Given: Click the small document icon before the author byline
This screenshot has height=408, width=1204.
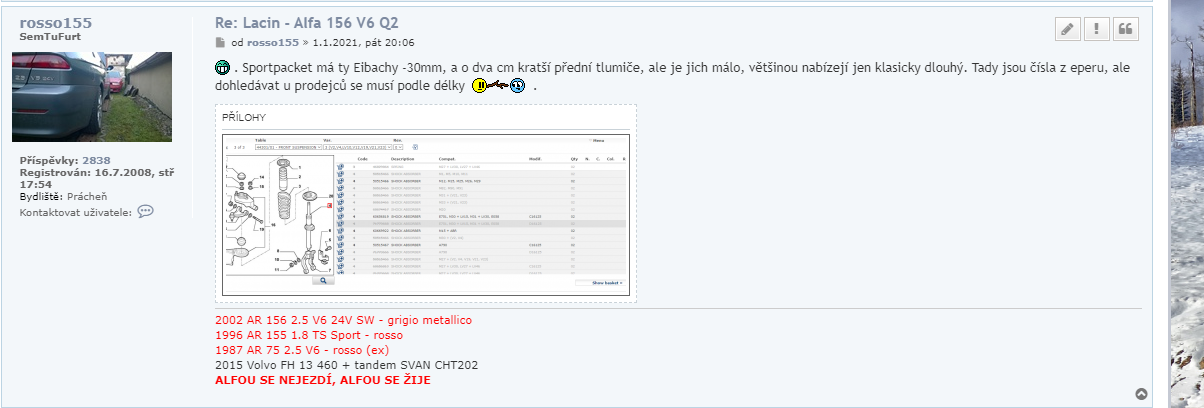Looking at the screenshot, I should click(221, 43).
